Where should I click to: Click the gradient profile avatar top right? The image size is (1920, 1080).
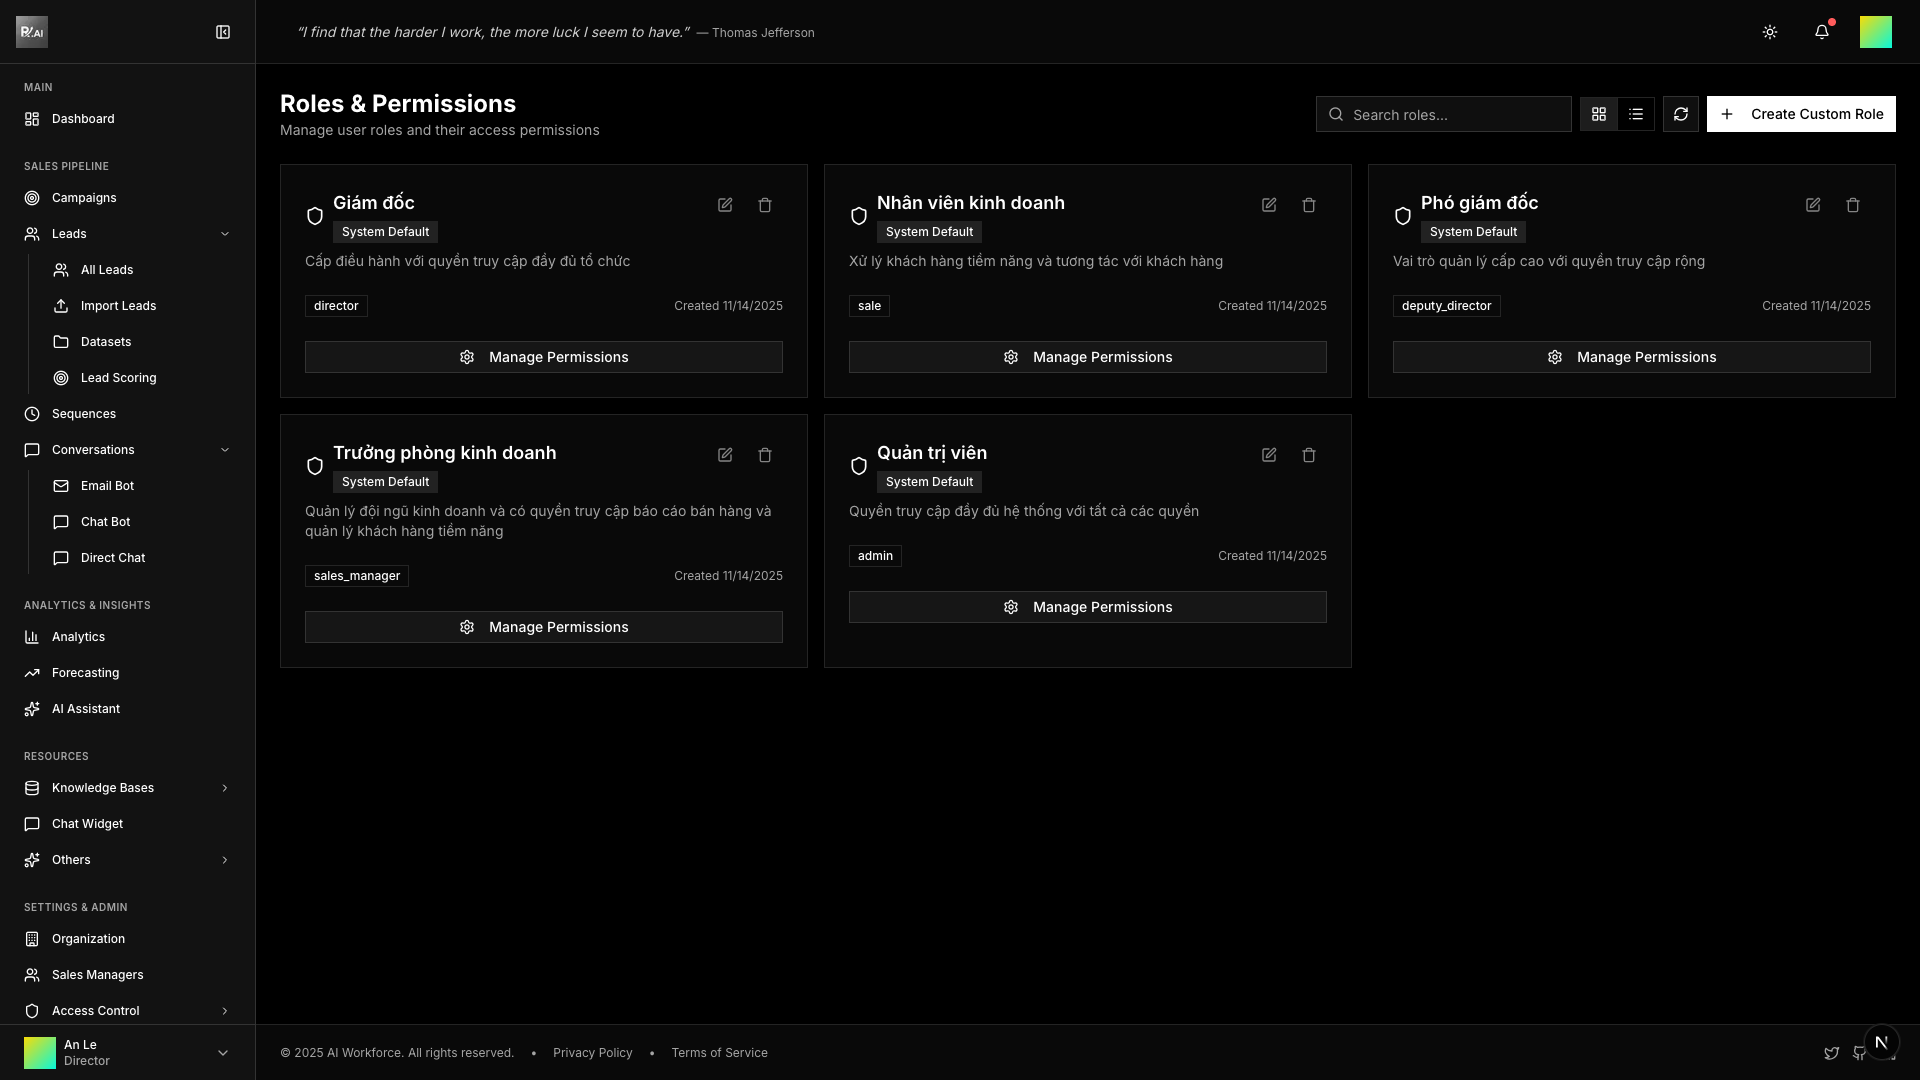coord(1875,32)
